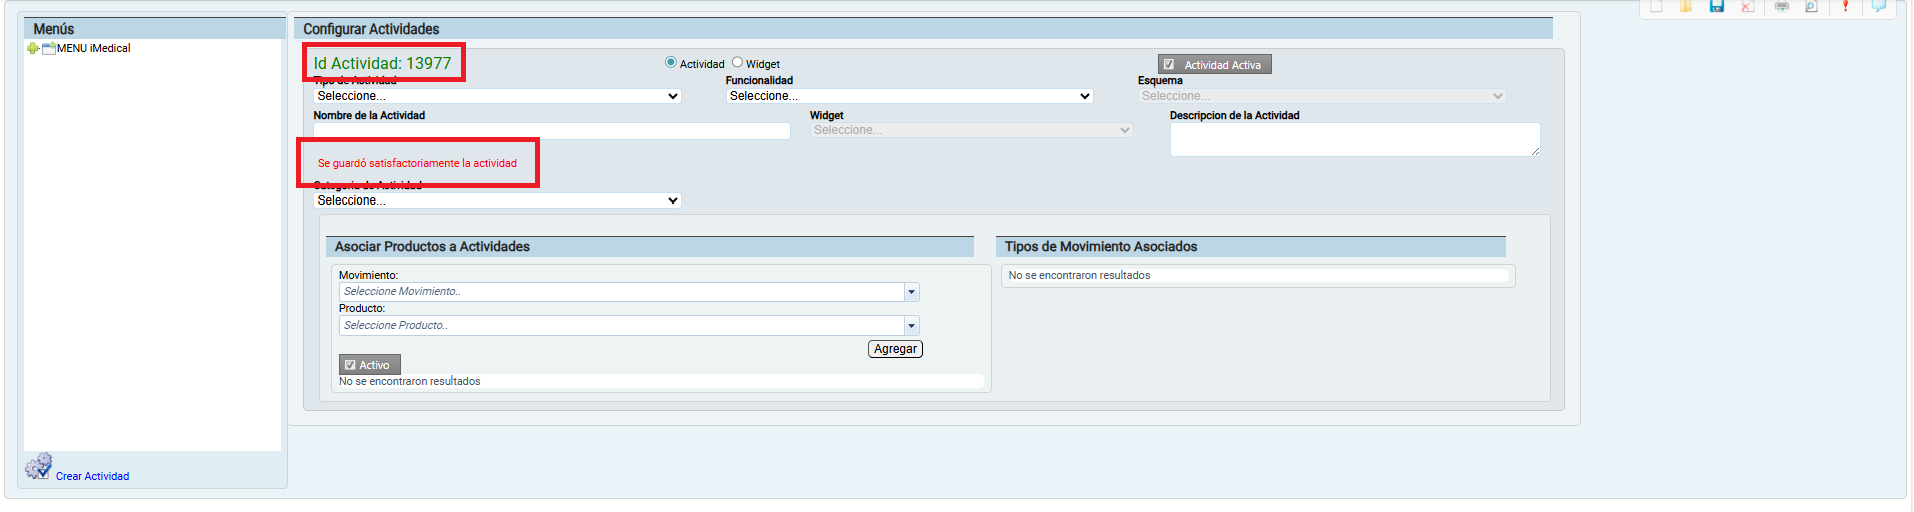Click the magnifier search document icon
Image resolution: width=1914 pixels, height=512 pixels.
point(1811,6)
